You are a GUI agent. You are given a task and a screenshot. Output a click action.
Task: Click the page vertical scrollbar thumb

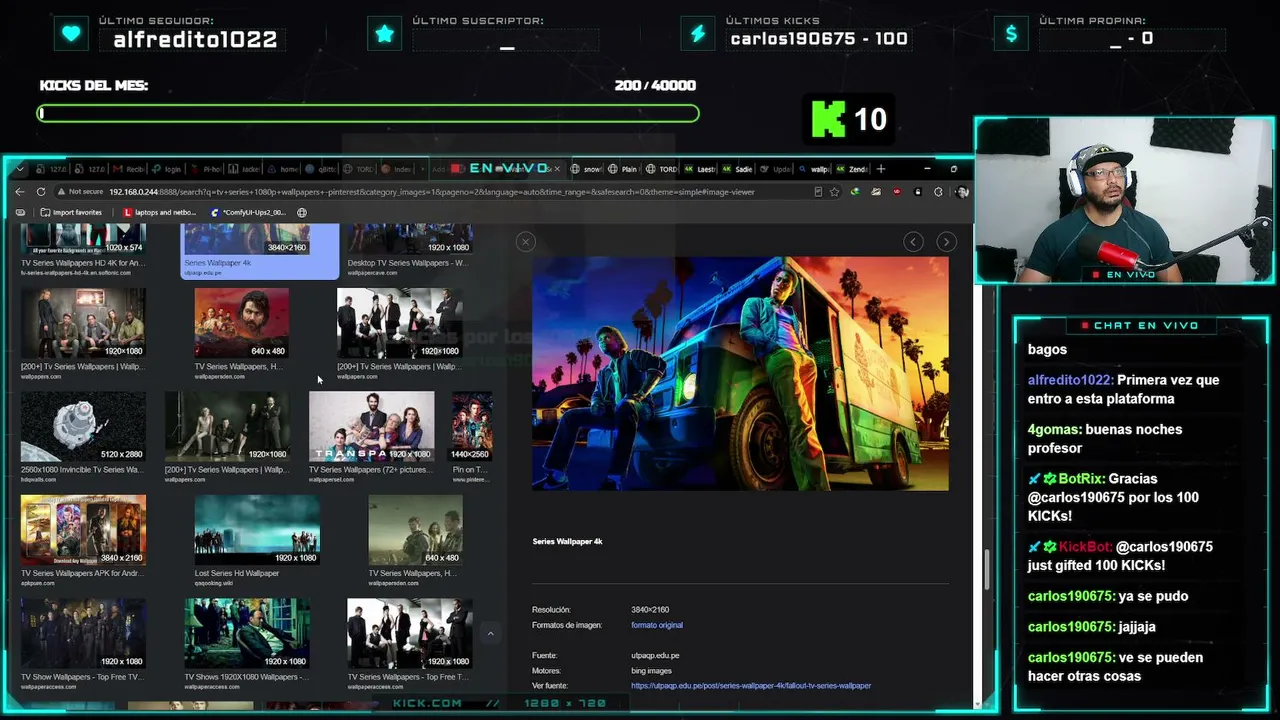tap(987, 568)
